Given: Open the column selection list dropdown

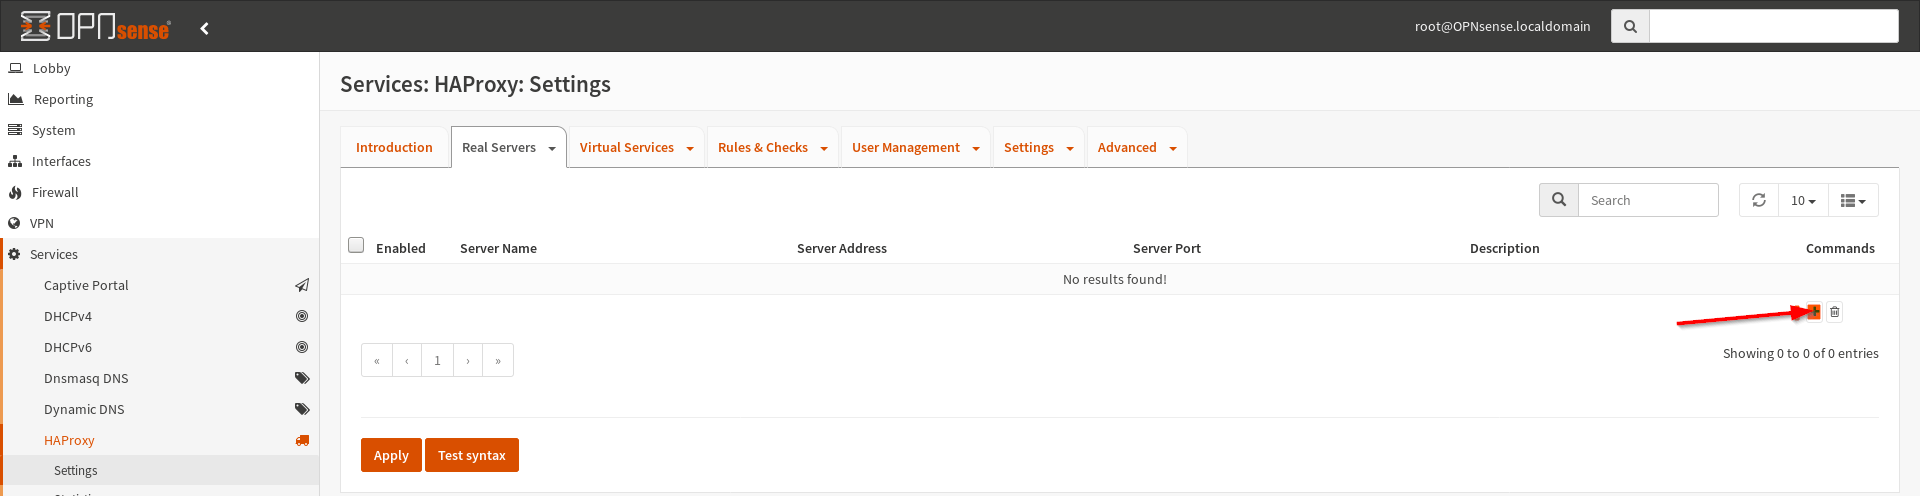Looking at the screenshot, I should [1853, 200].
